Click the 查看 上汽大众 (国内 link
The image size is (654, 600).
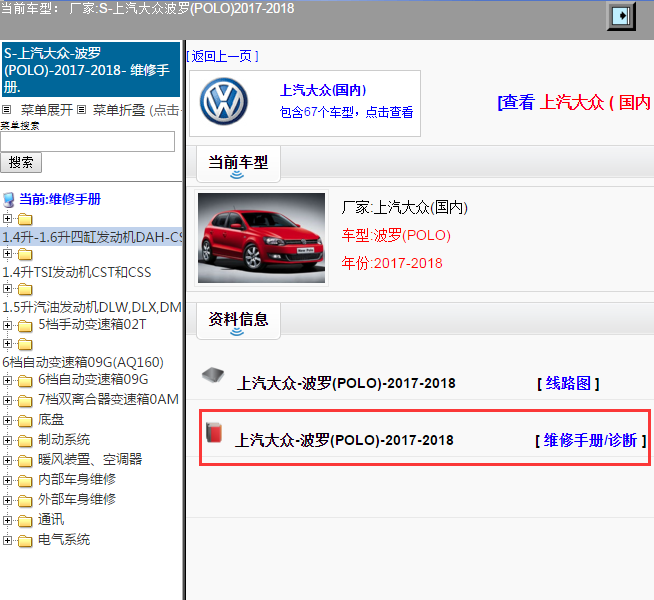(575, 102)
